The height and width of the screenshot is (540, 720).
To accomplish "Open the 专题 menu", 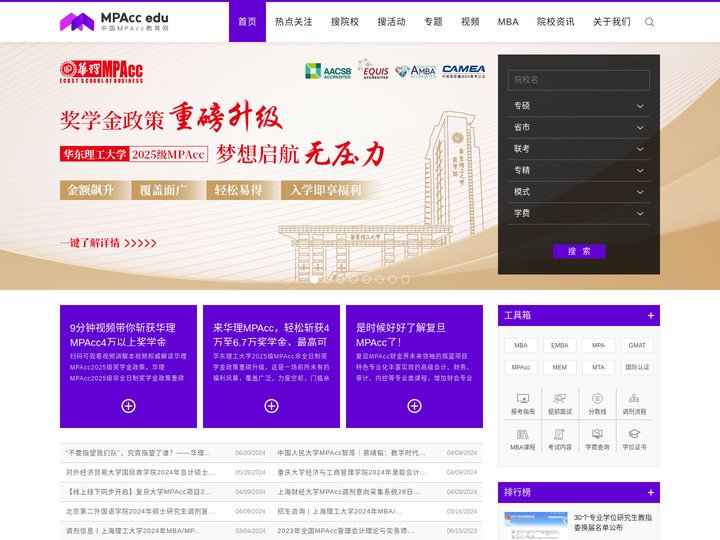I will (x=433, y=22).
